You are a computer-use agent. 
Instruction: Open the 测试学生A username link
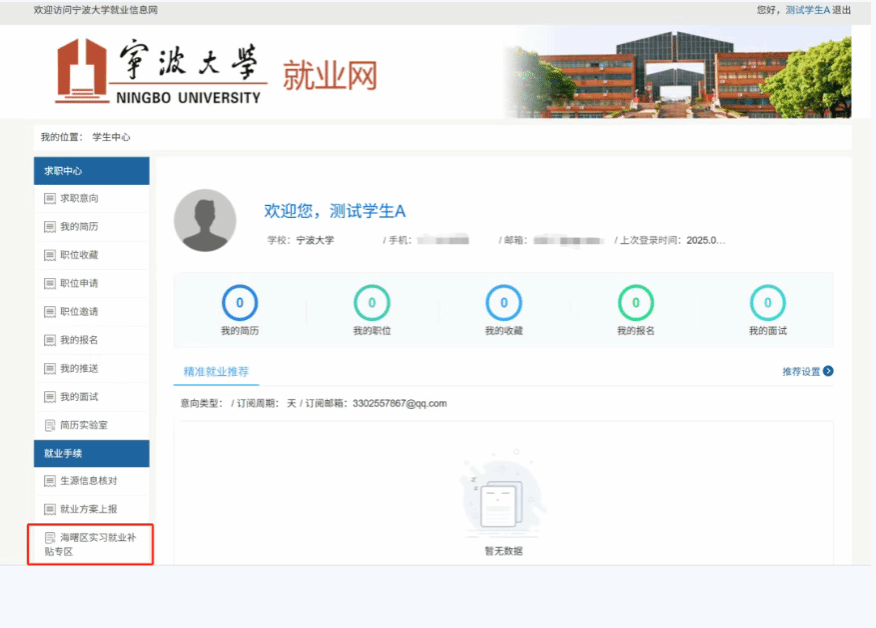[807, 10]
